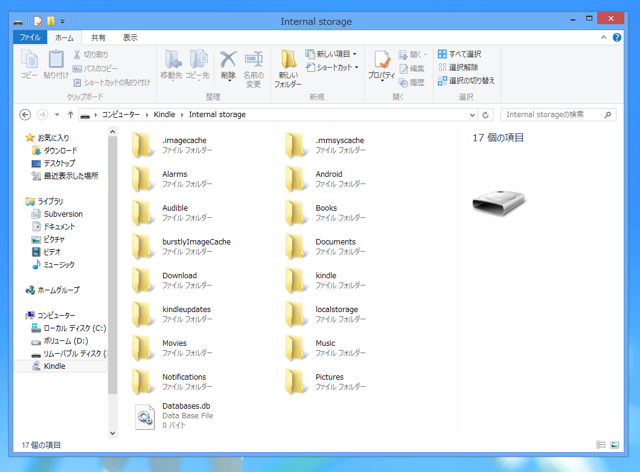Click Paste shortcut (ショートカットの貼り付け)
This screenshot has width=640, height=472.
coord(112,82)
